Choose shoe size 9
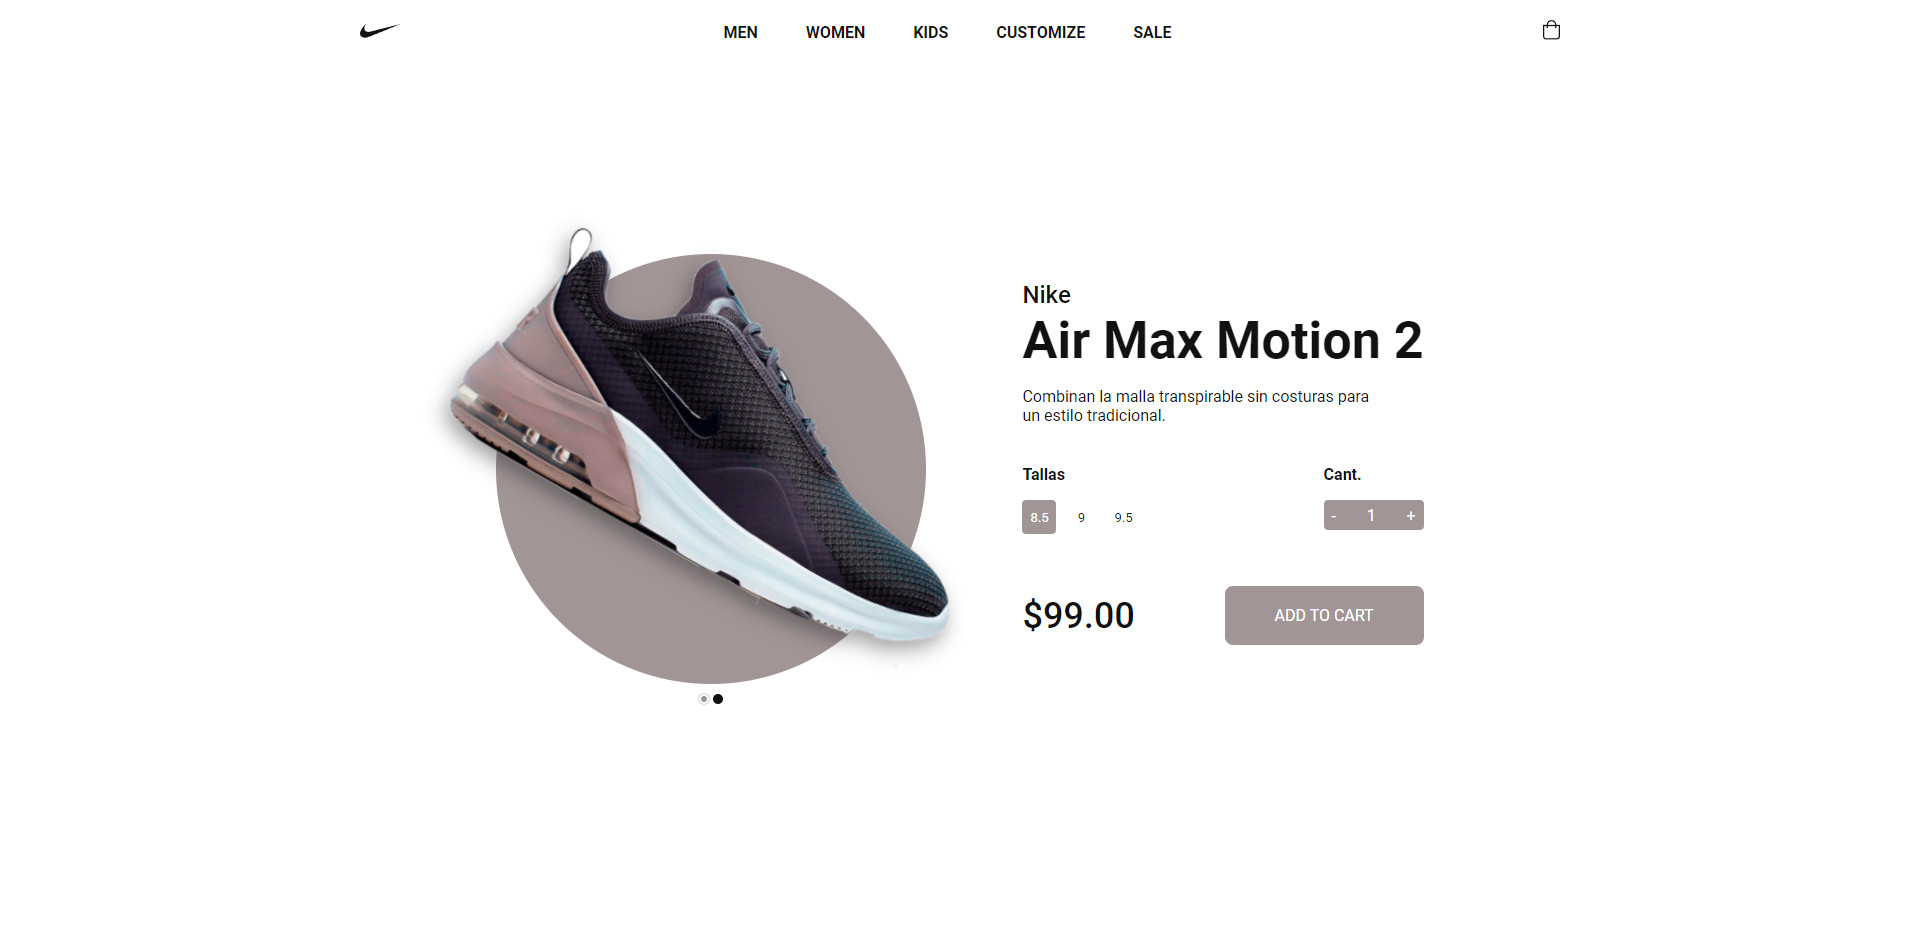 [1081, 517]
